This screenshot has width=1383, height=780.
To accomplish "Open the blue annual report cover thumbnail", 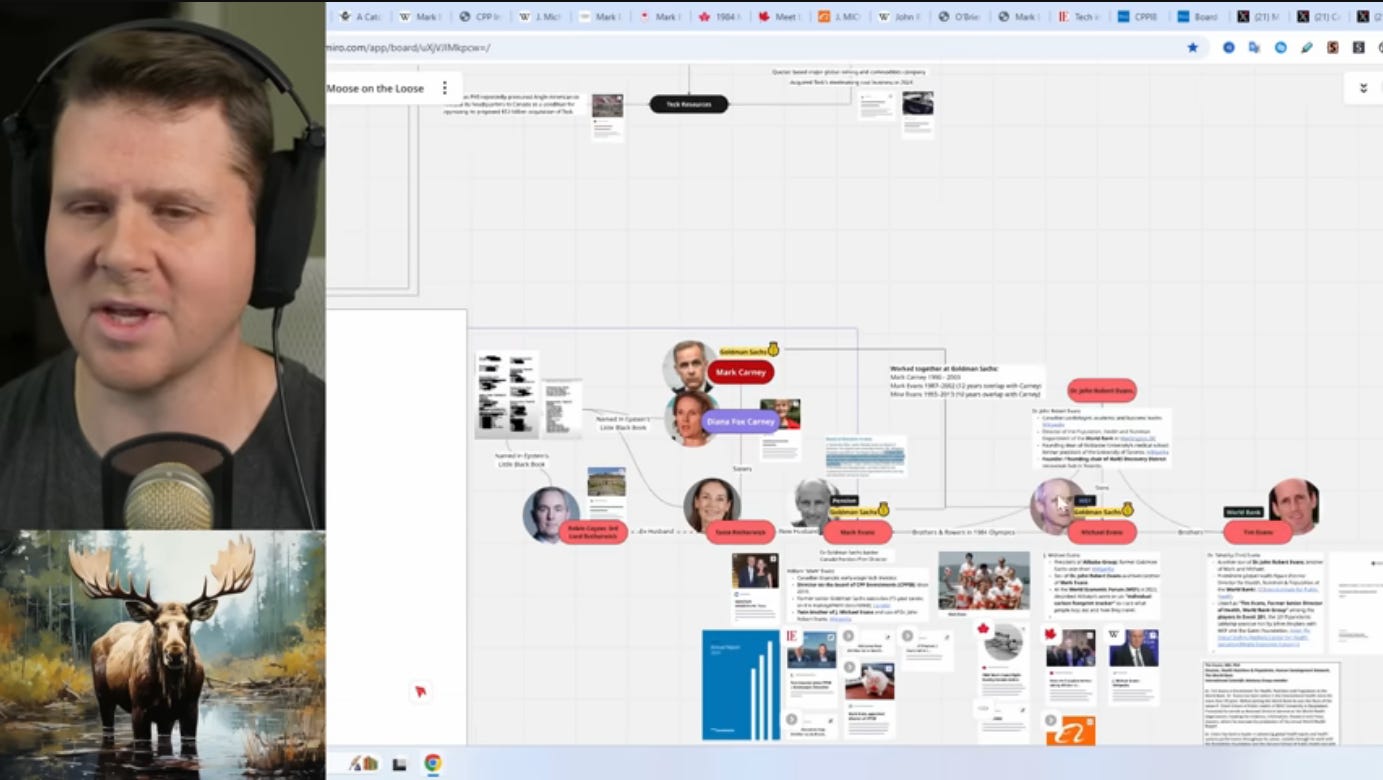I will [741, 685].
